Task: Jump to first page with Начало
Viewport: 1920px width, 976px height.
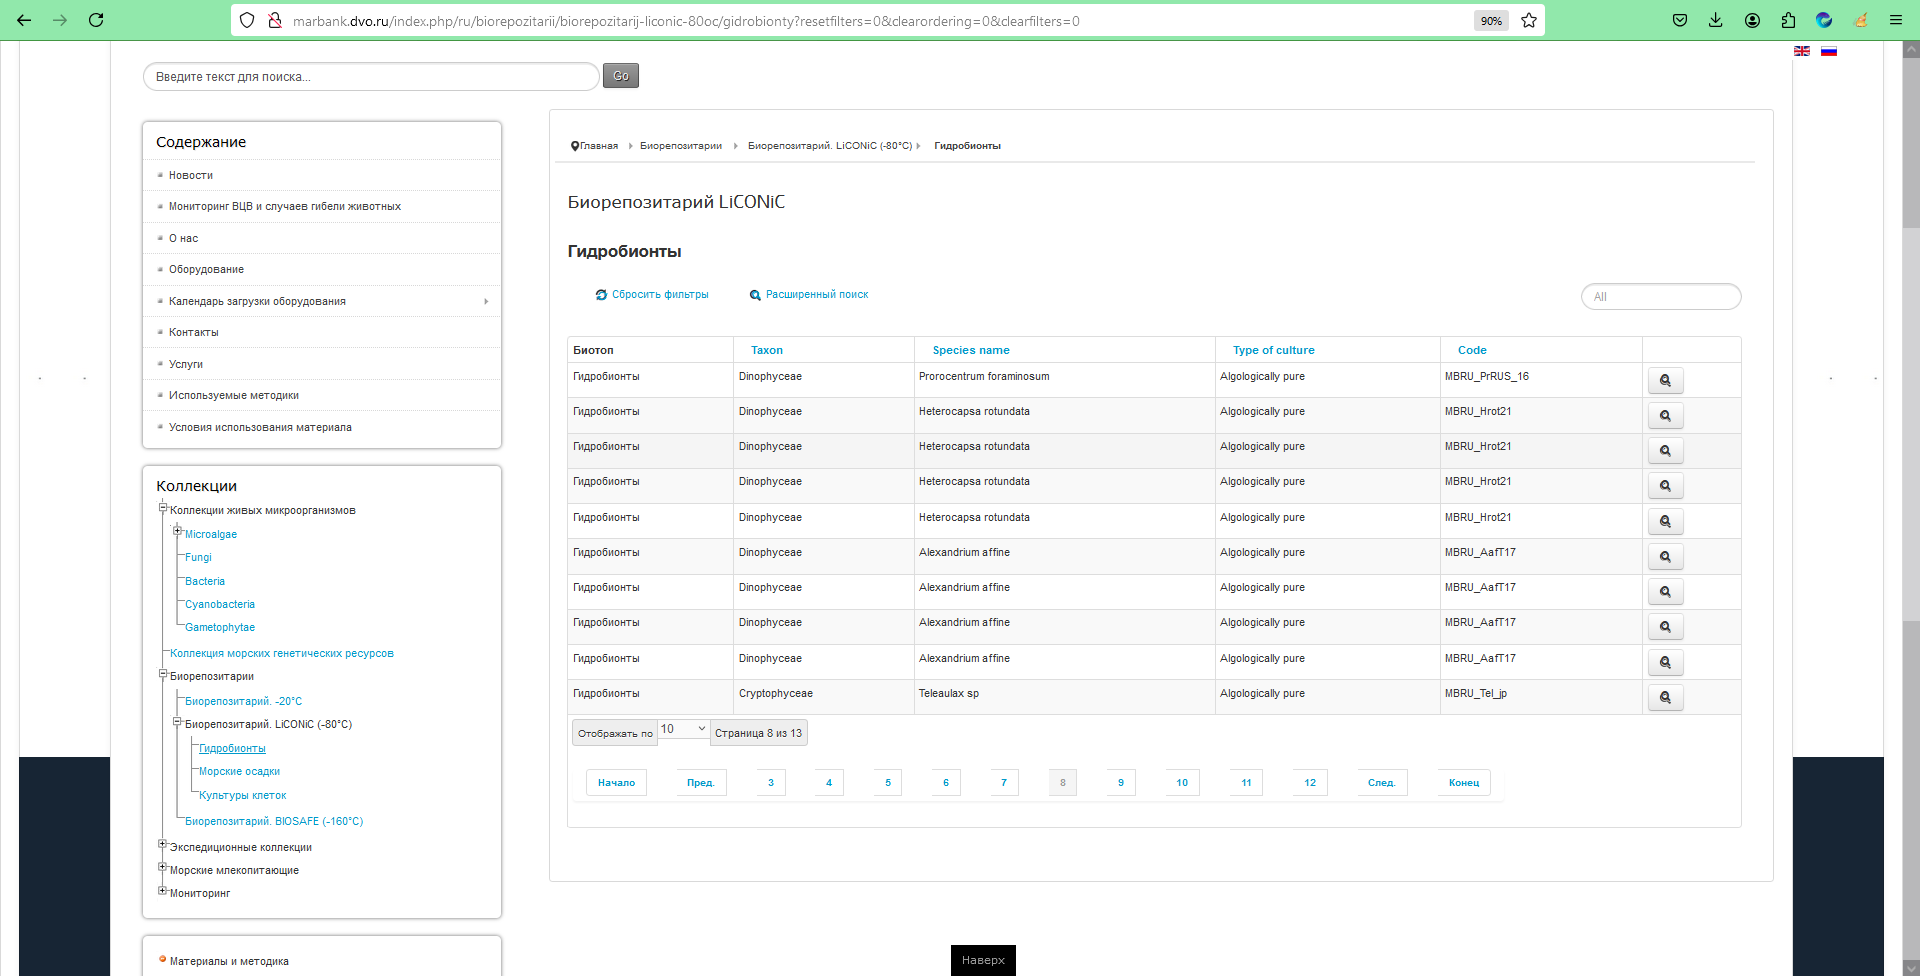Action: coord(617,783)
